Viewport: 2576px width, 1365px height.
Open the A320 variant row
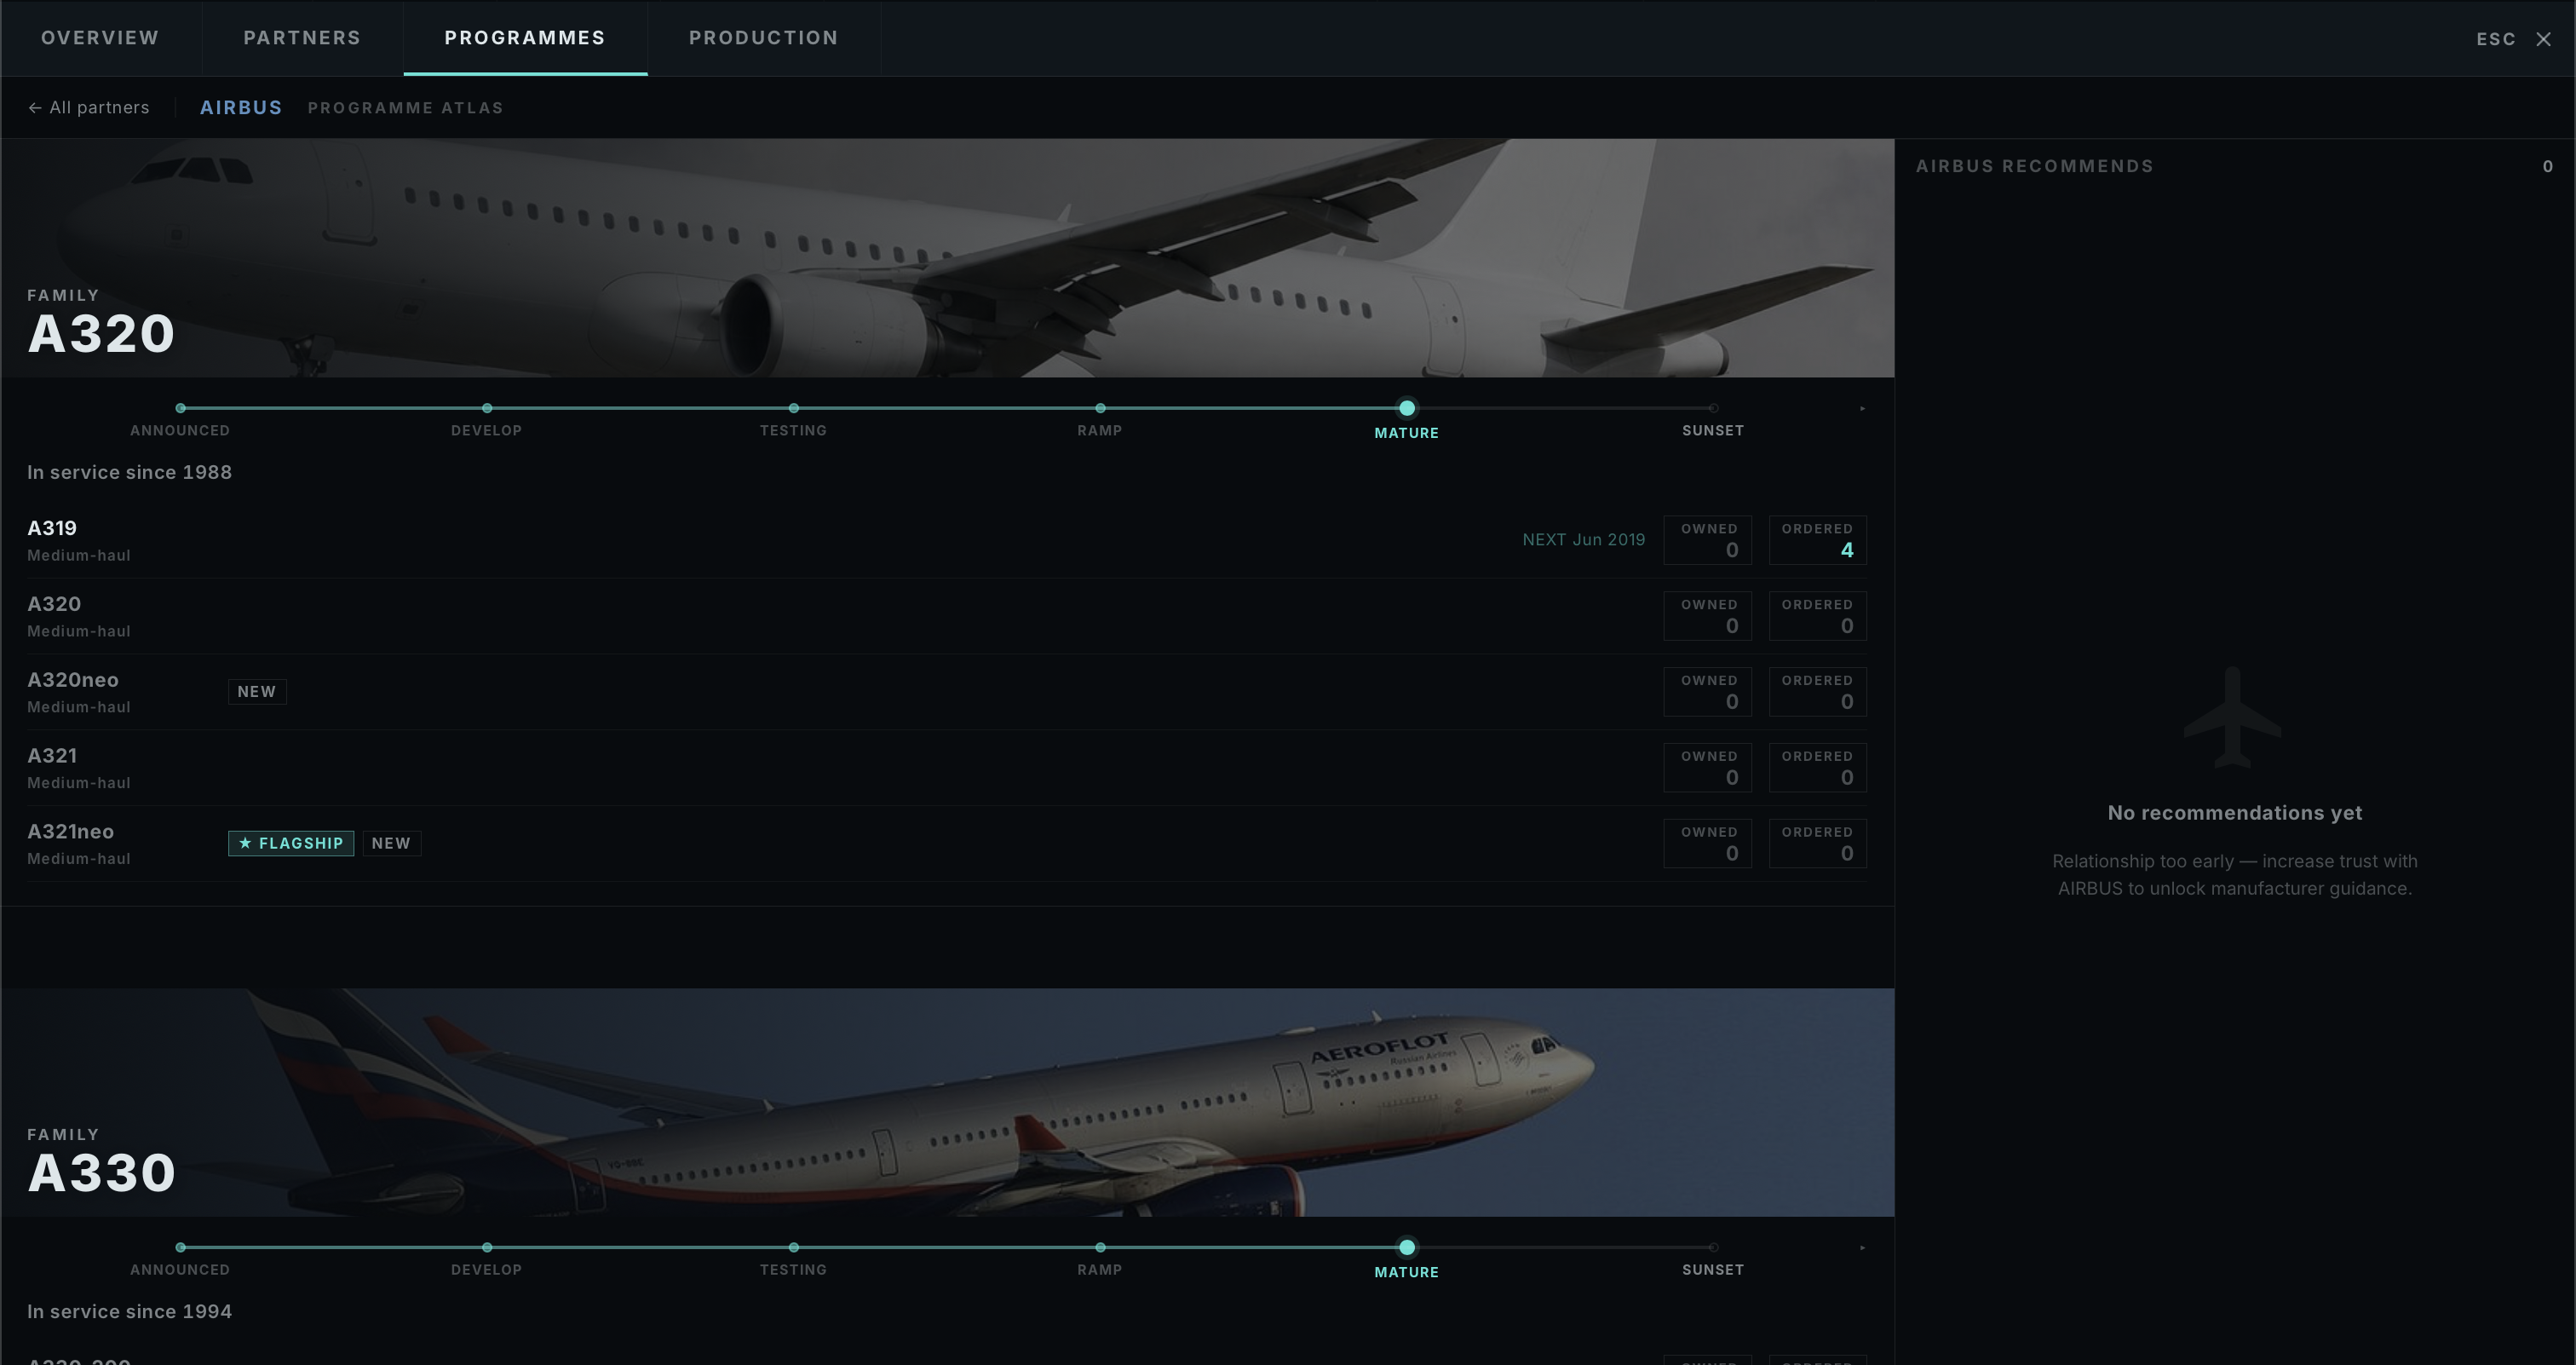tap(947, 616)
